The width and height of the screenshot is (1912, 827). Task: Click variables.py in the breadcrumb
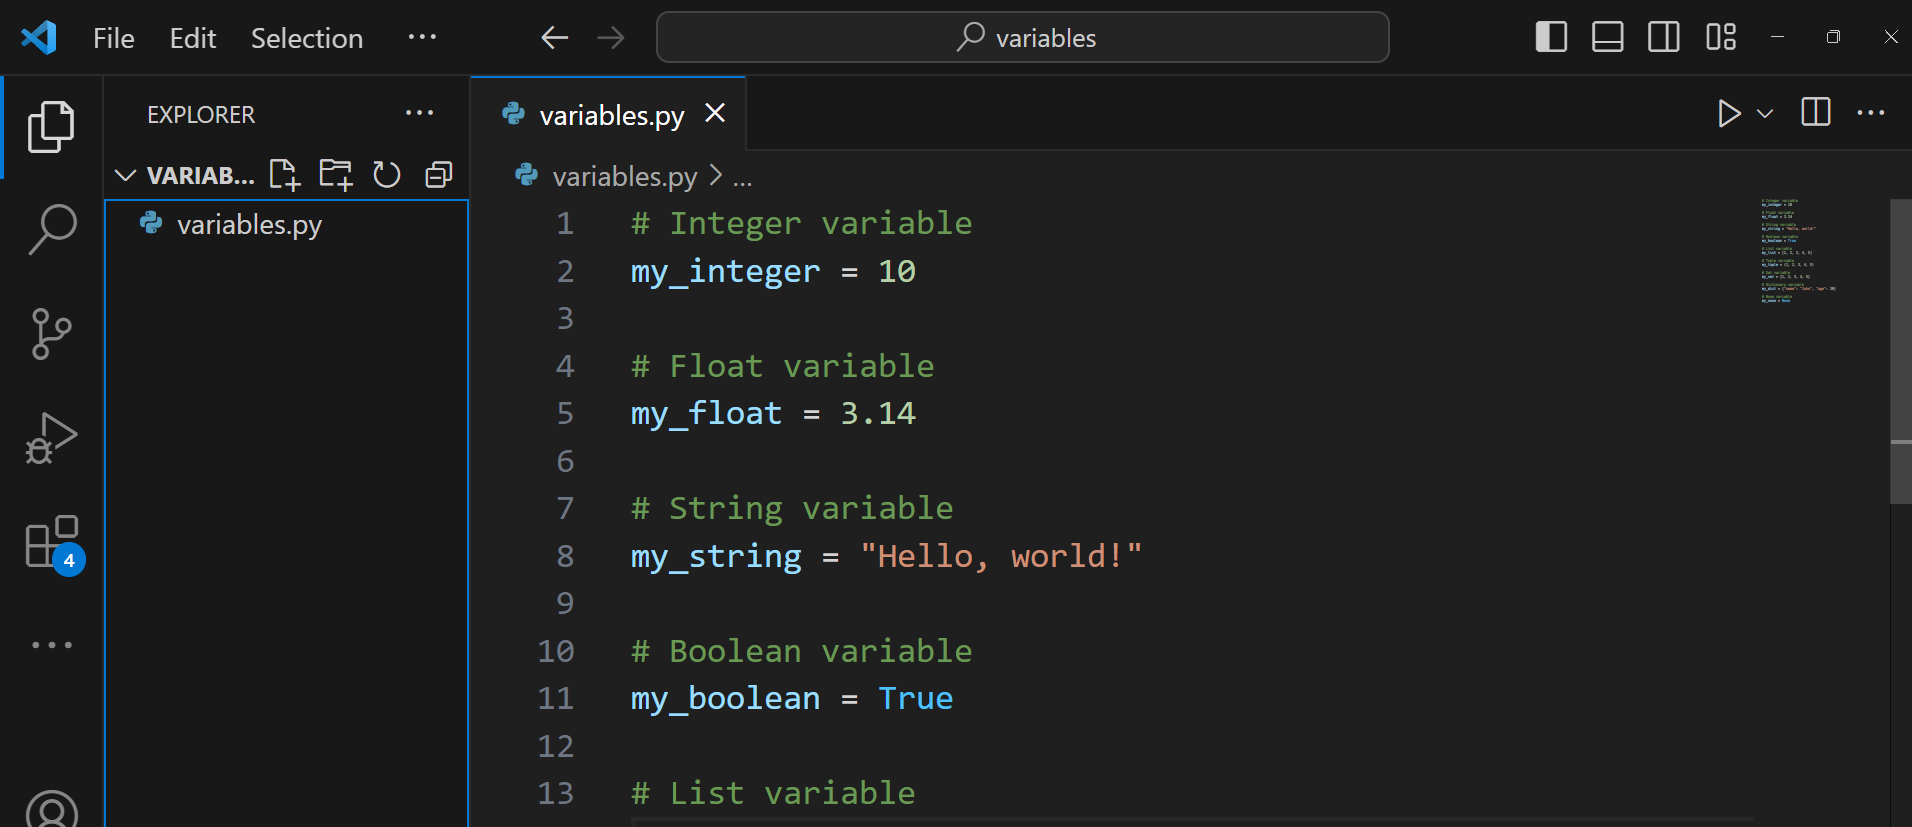pyautogui.click(x=624, y=176)
